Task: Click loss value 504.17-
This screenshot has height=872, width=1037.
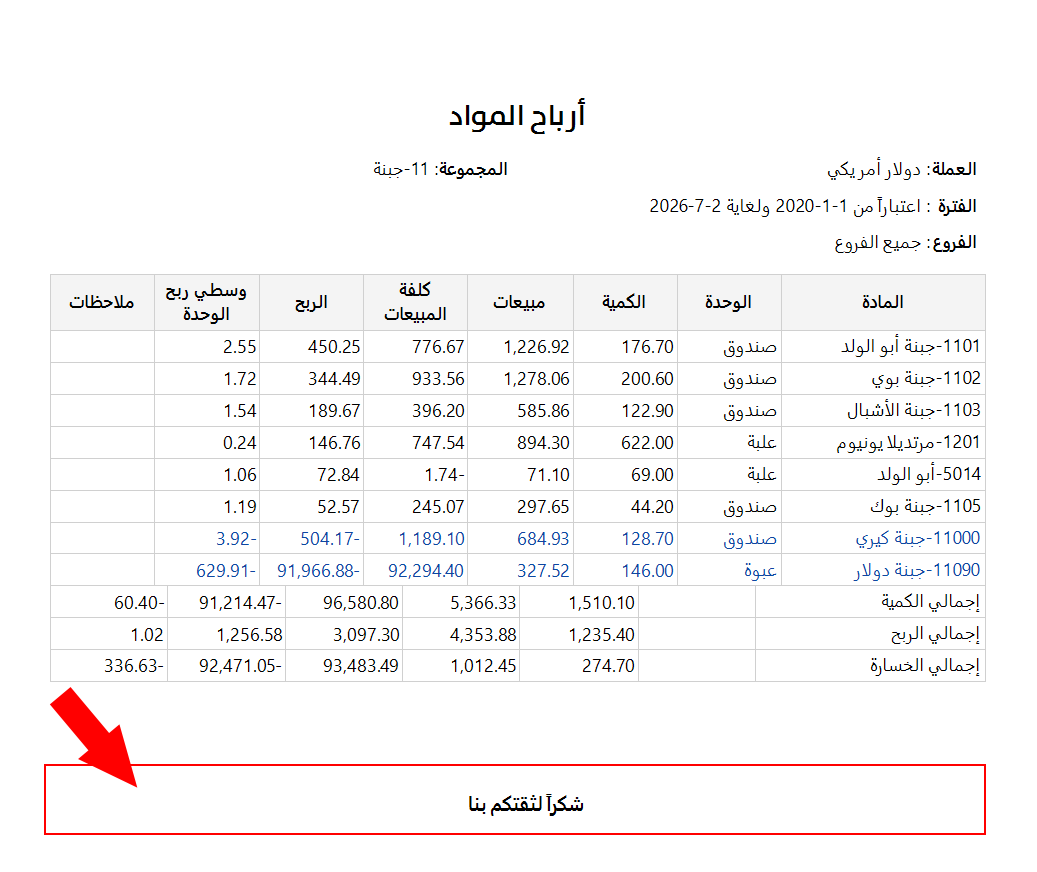Action: 330,539
